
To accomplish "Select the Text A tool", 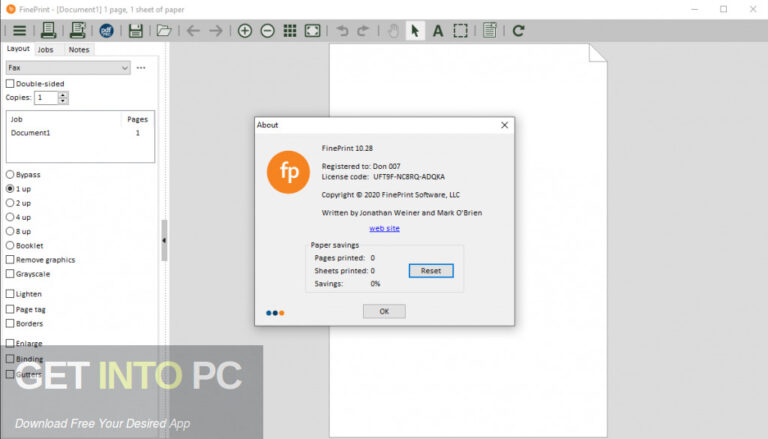I will [438, 31].
